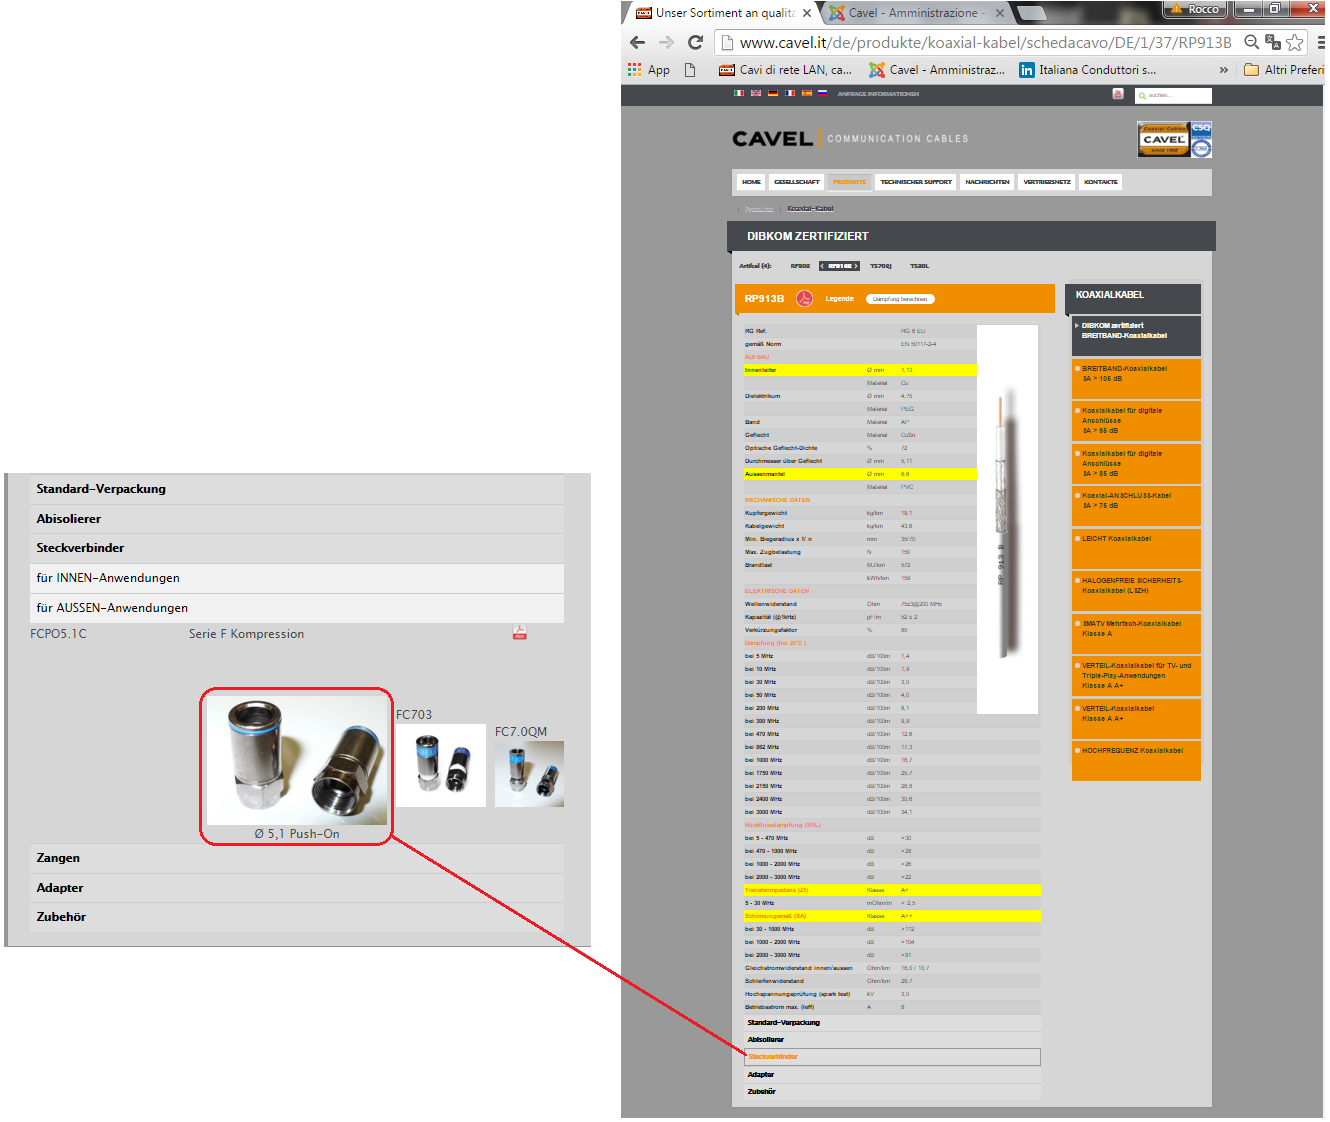Open the Chrome menu button
This screenshot has width=1330, height=1122.
[1320, 42]
